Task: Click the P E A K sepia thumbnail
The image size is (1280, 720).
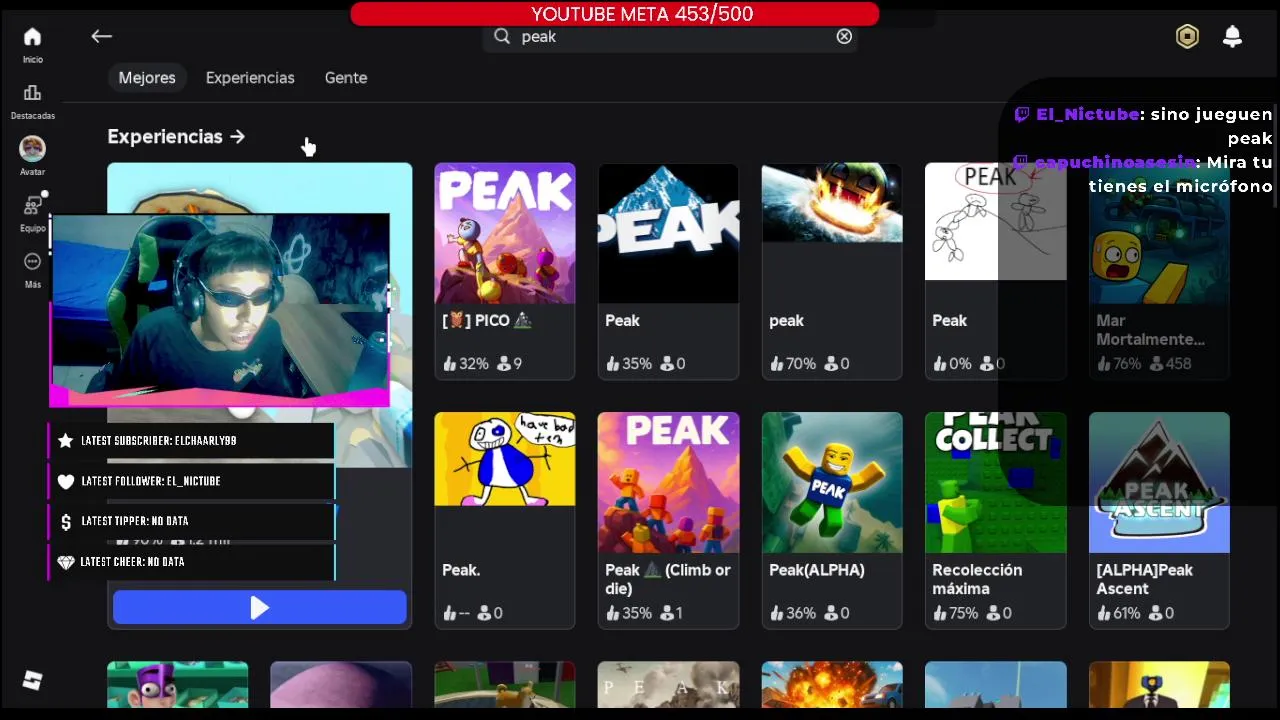Action: 668,685
